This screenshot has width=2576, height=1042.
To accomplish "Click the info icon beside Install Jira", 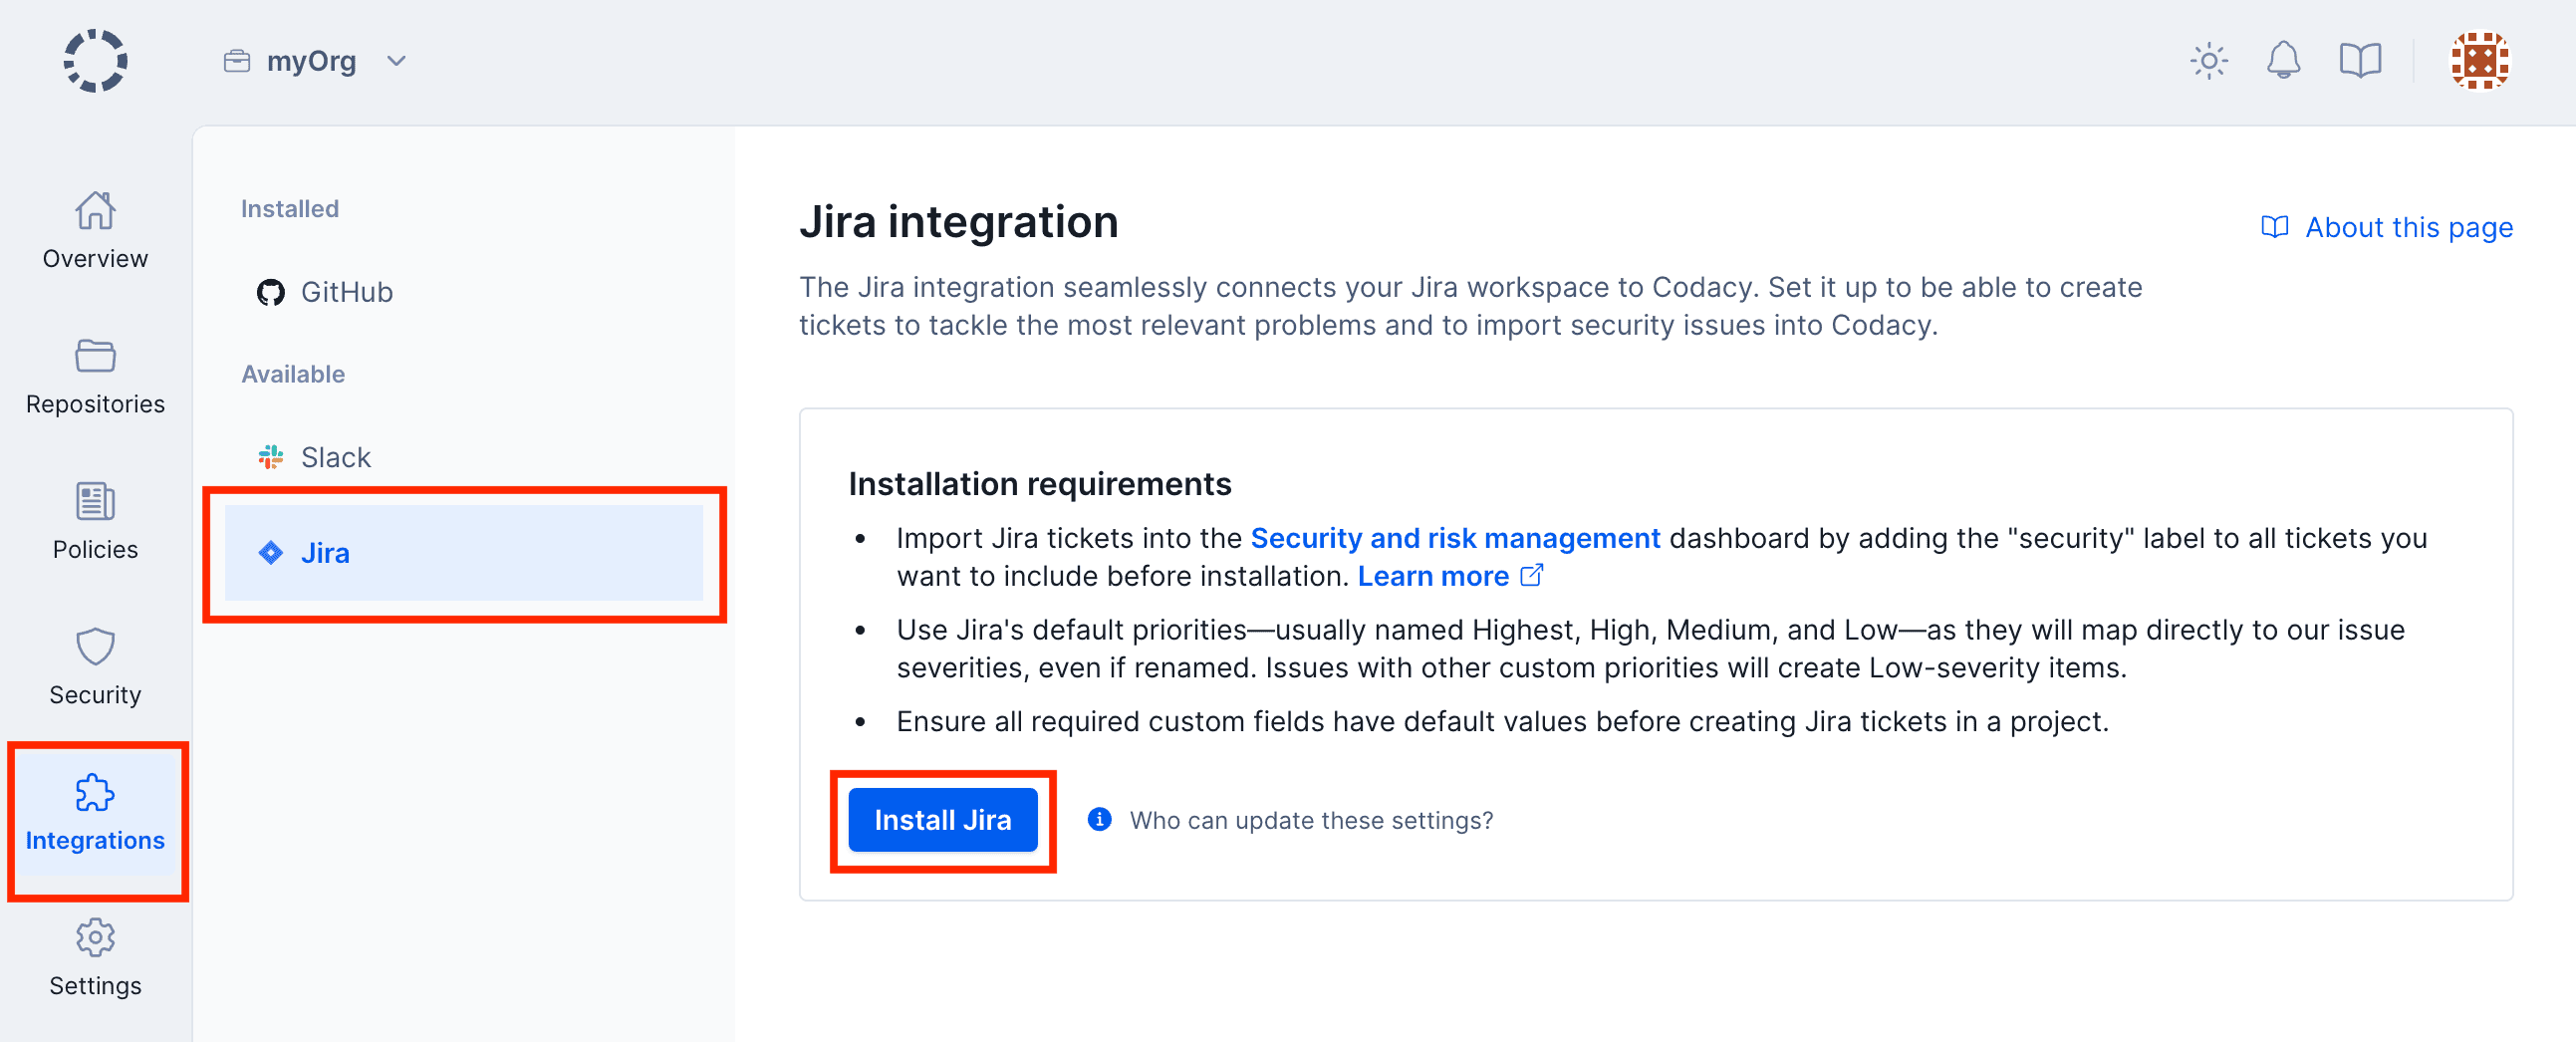I will pos(1098,819).
